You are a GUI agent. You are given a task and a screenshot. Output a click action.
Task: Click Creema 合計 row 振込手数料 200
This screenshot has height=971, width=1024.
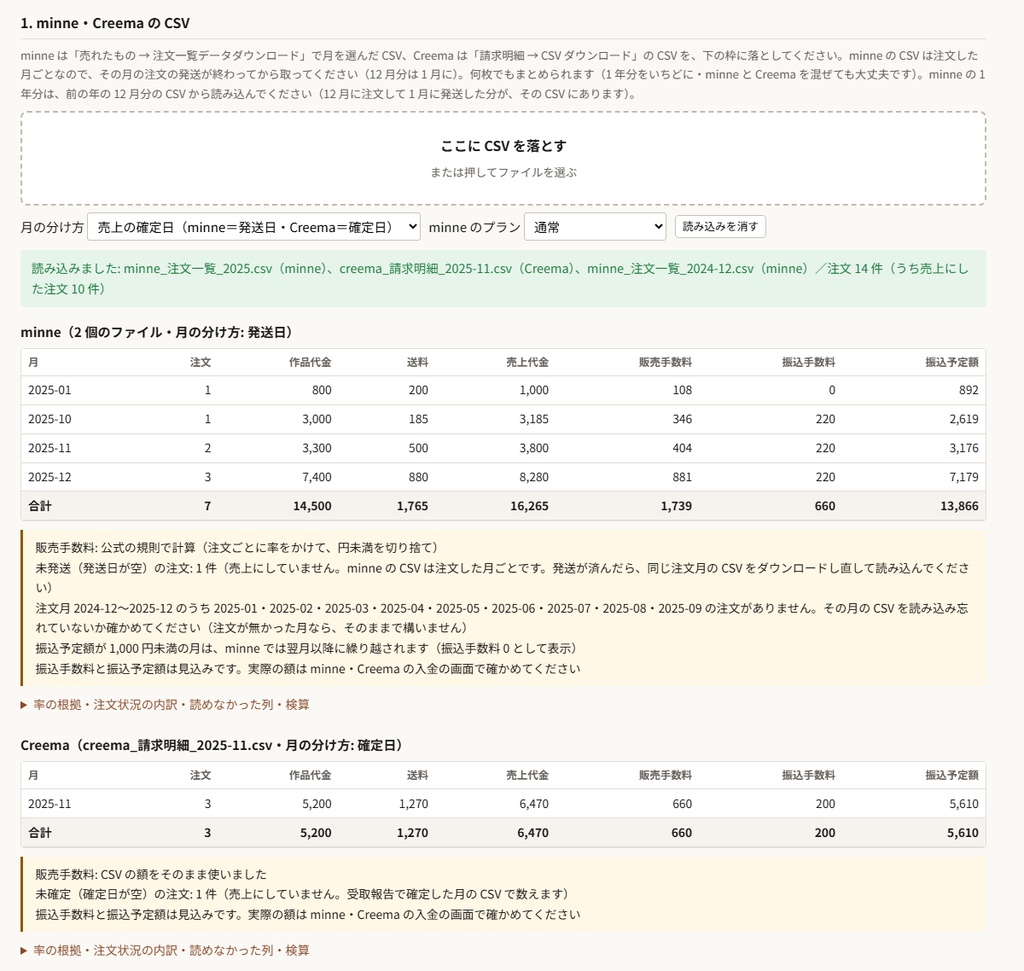(x=825, y=833)
